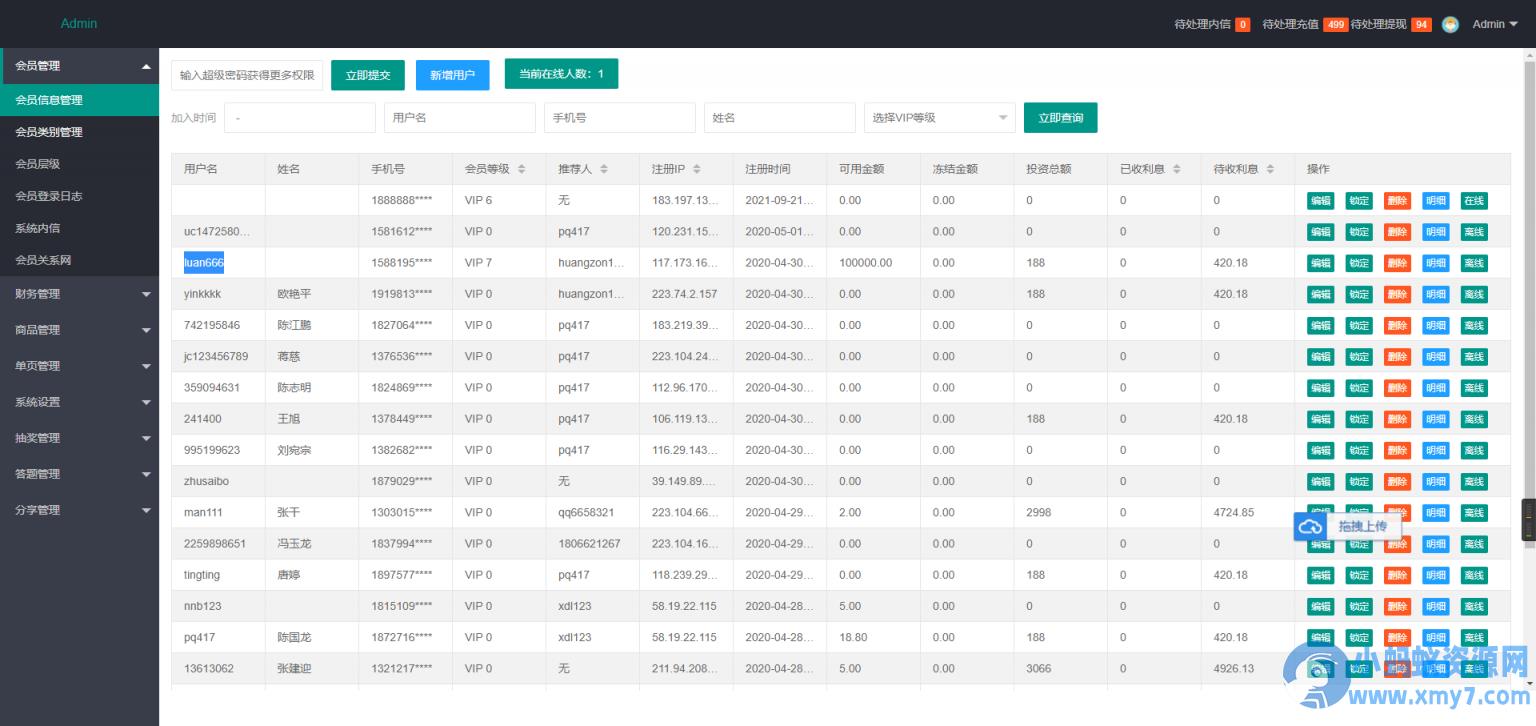This screenshot has width=1536, height=726.
Task: Sort by 注册IP column arrows
Action: point(697,169)
